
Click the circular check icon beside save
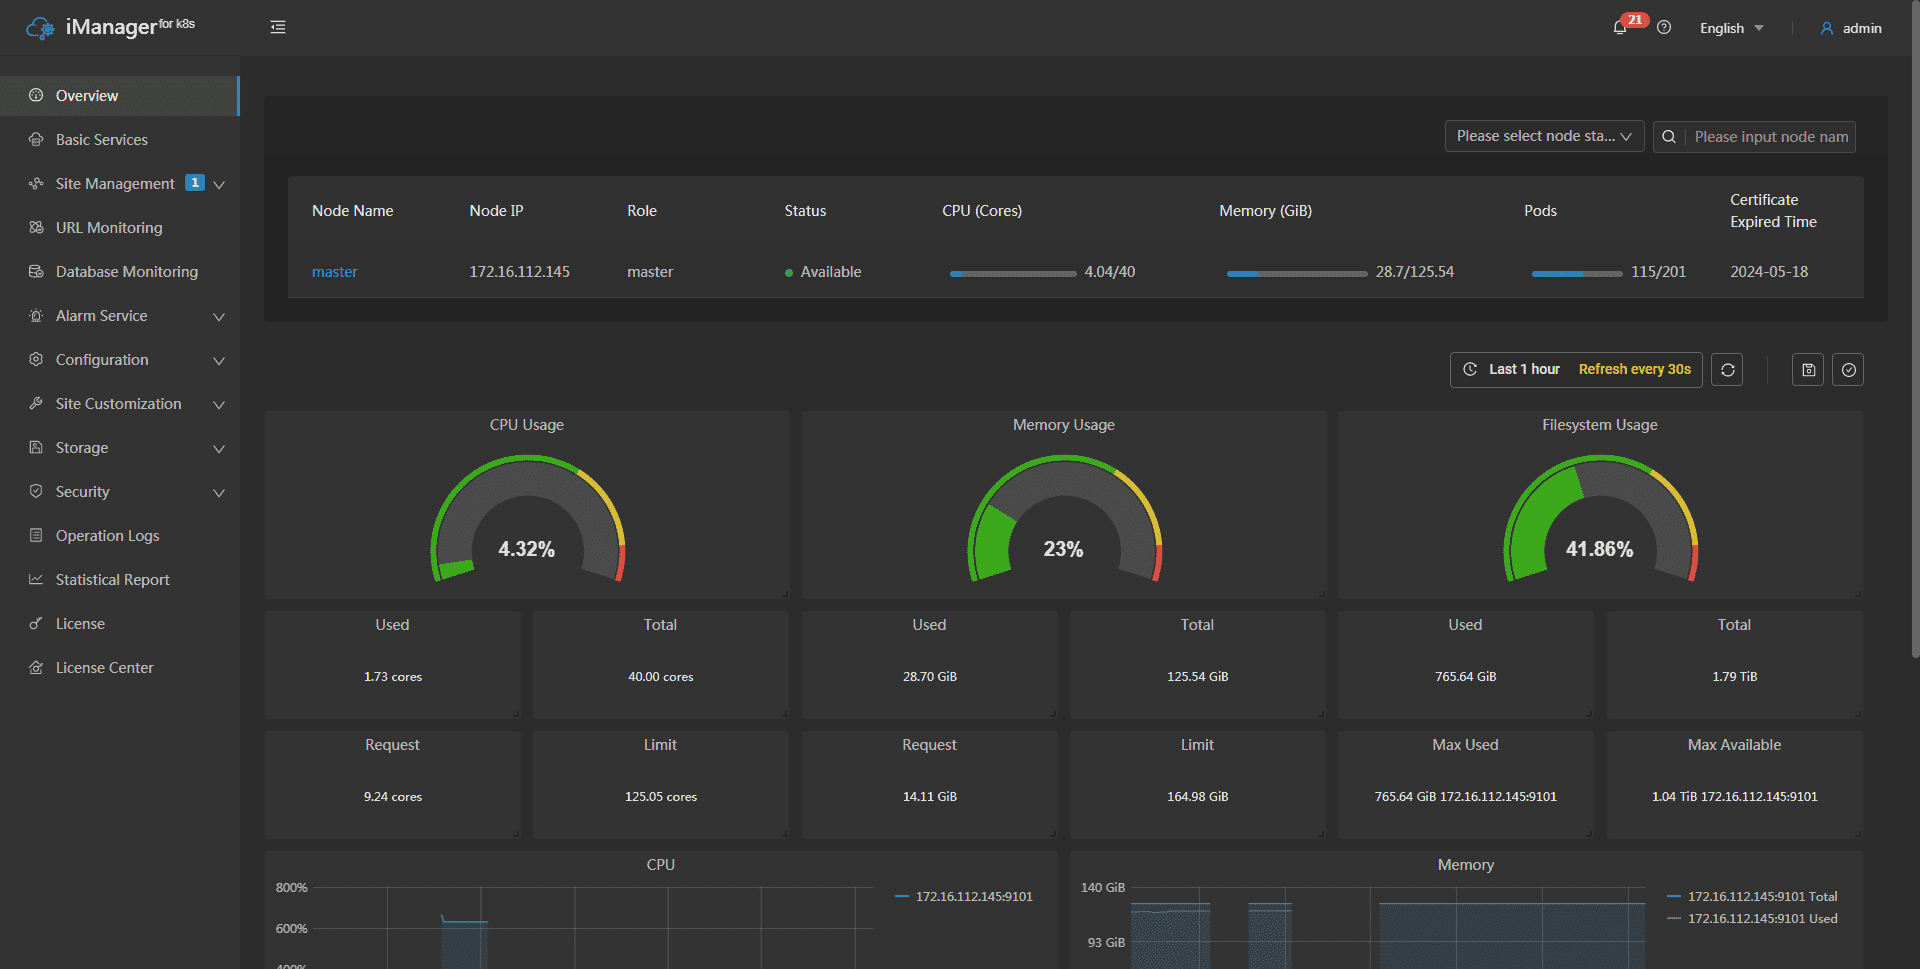(1849, 370)
